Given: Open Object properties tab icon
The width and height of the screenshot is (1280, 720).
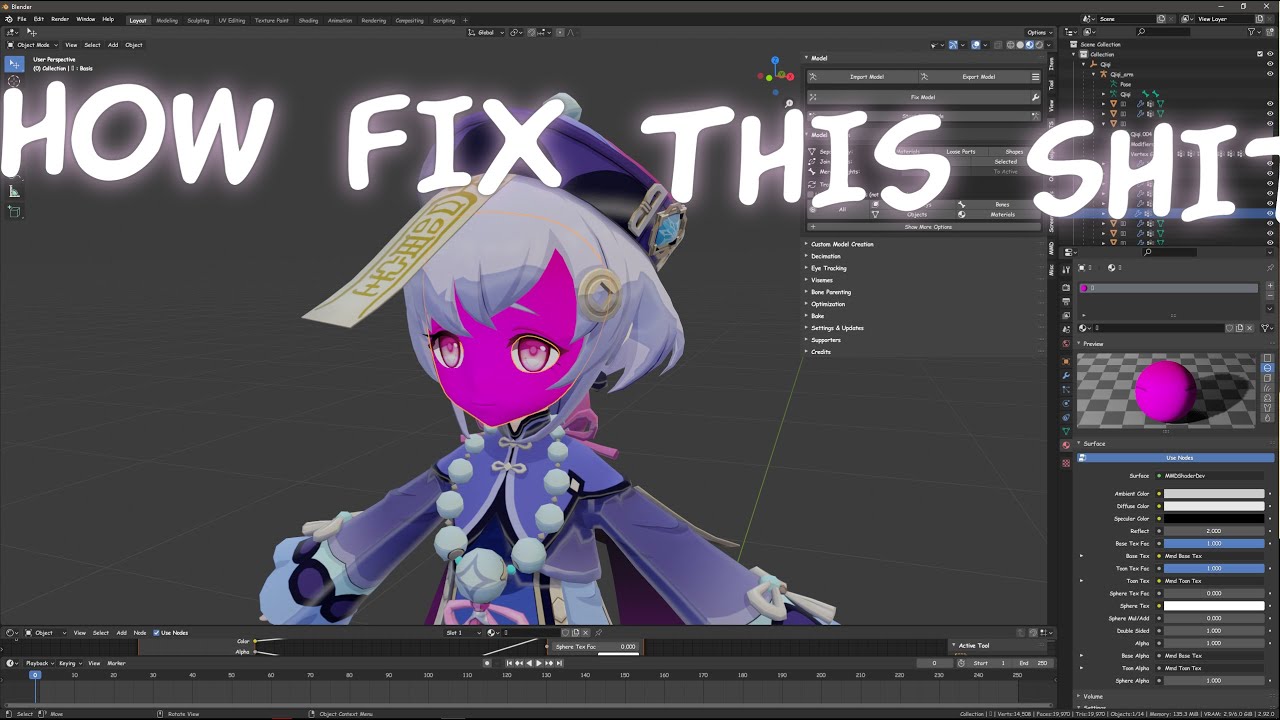Looking at the screenshot, I should 1066,361.
